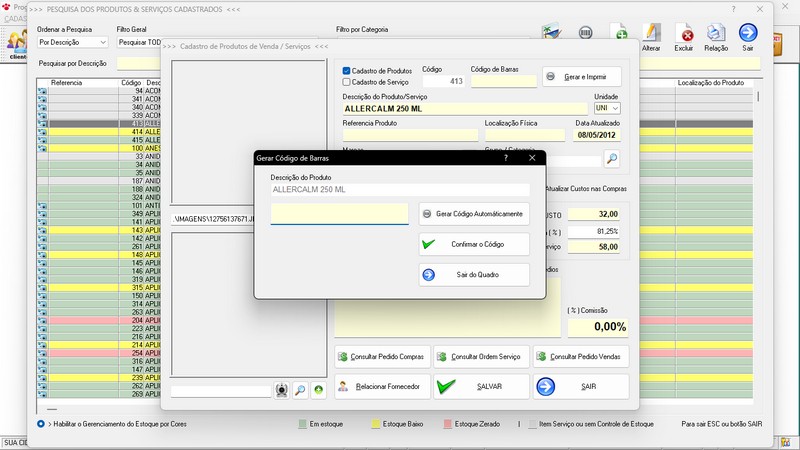Click Sair do Quadro button

[474, 275]
